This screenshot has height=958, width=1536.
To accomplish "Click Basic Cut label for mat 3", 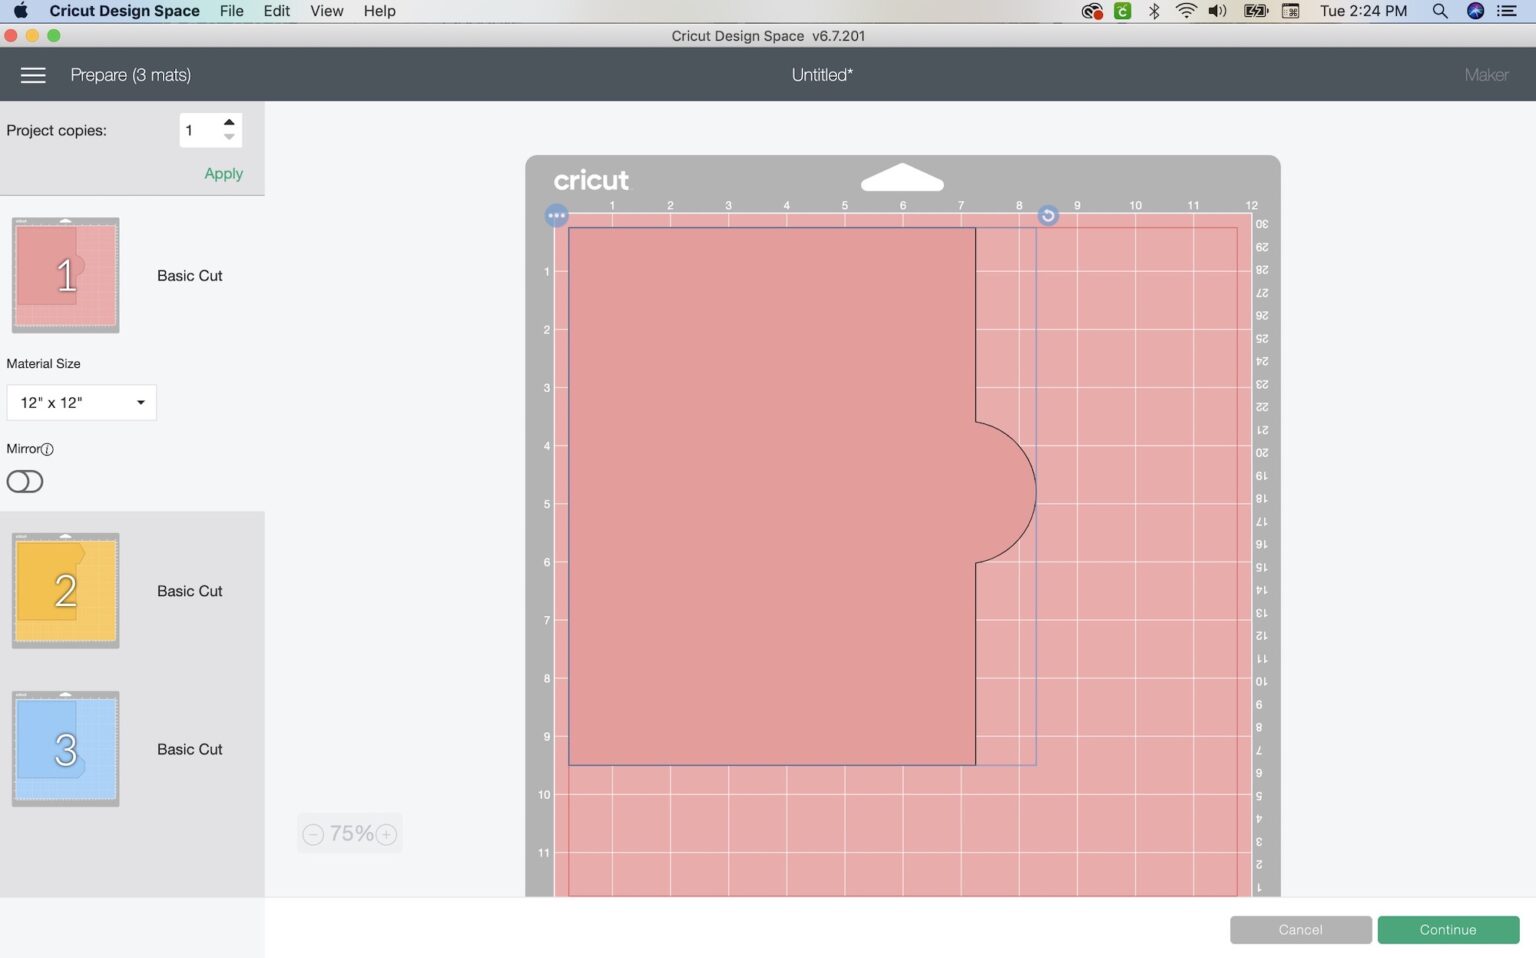I will [189, 749].
